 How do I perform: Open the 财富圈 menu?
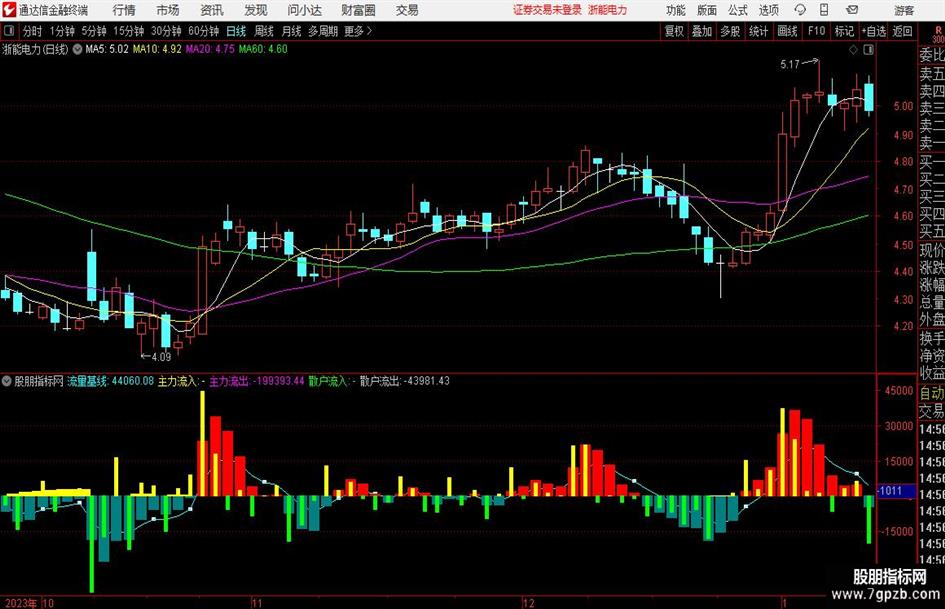point(358,10)
